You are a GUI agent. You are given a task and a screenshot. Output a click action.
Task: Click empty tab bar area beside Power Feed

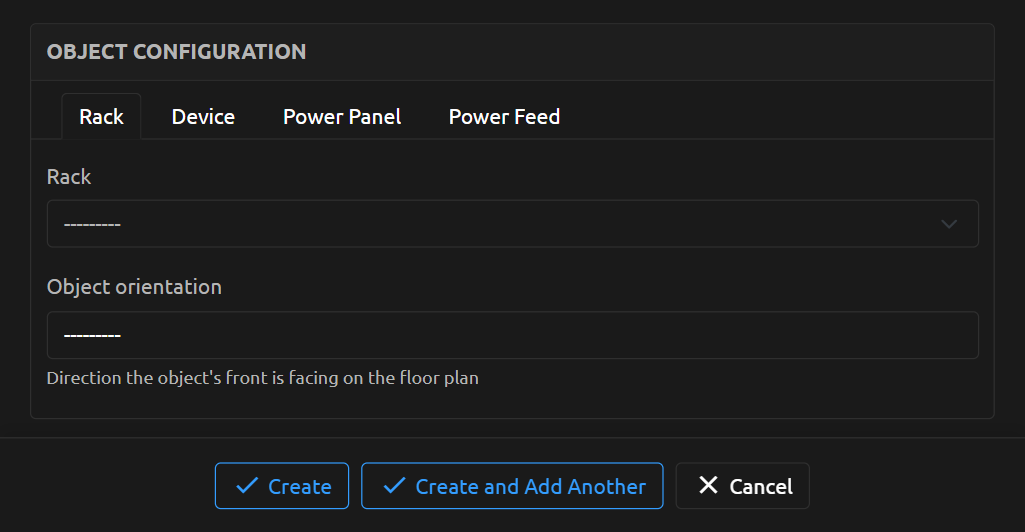point(780,117)
